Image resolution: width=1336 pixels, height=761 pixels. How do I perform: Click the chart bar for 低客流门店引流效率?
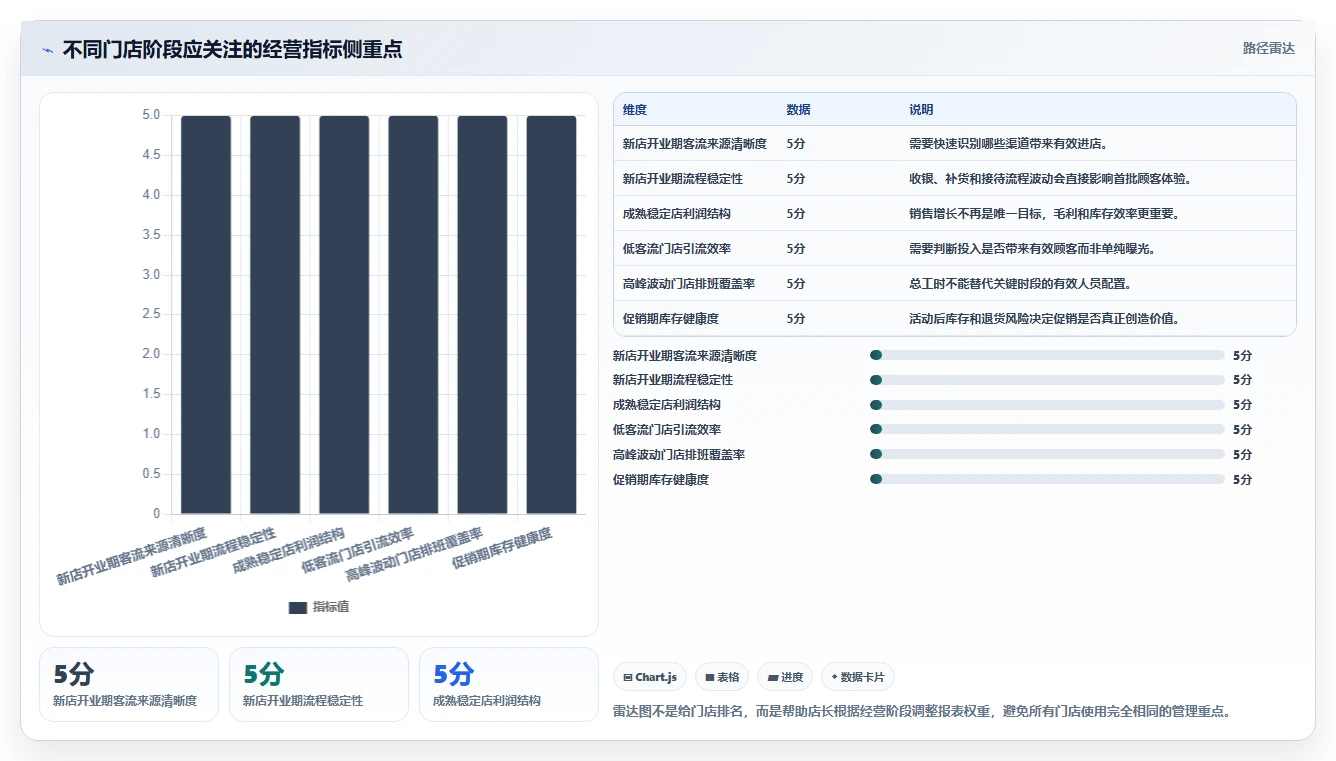[x=413, y=315]
